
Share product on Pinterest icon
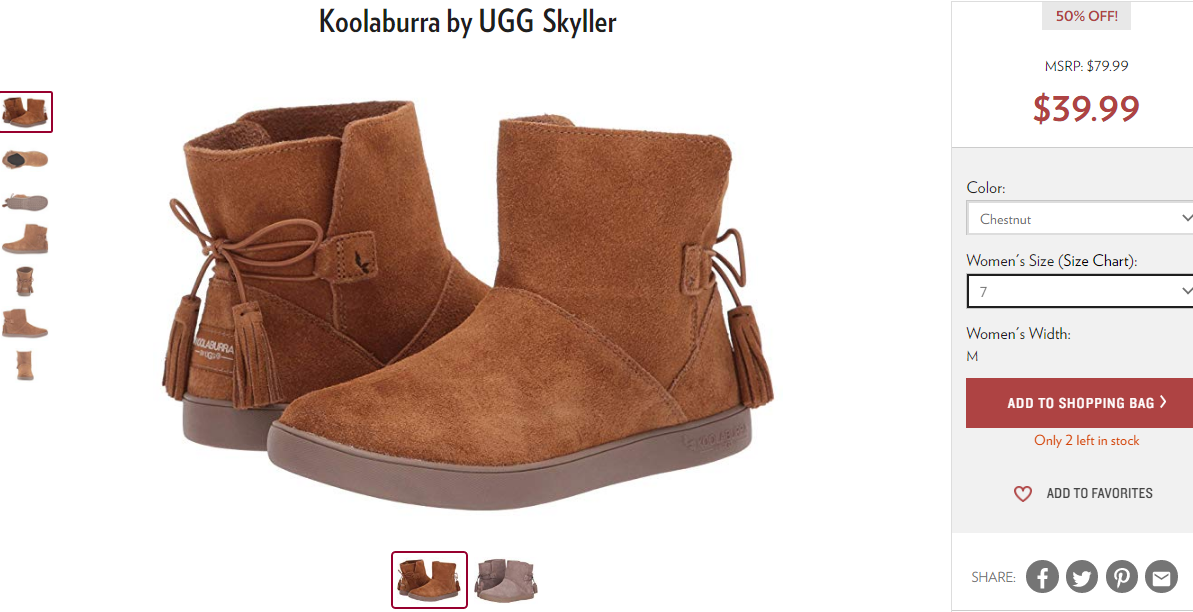coord(1121,577)
